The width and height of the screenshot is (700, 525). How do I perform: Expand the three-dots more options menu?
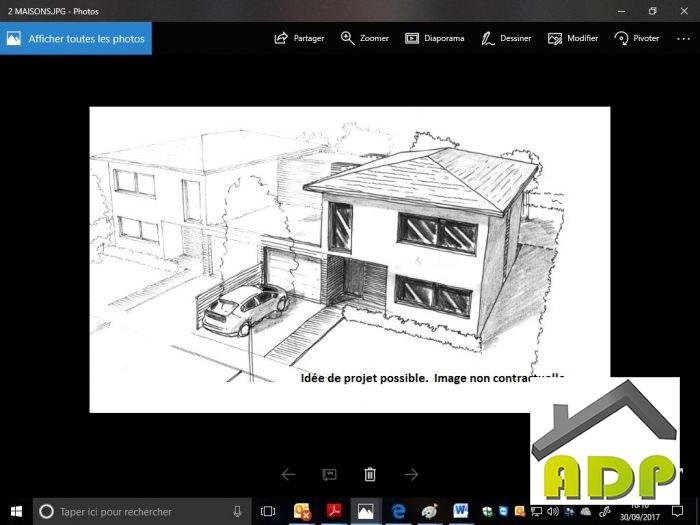pyautogui.click(x=682, y=38)
